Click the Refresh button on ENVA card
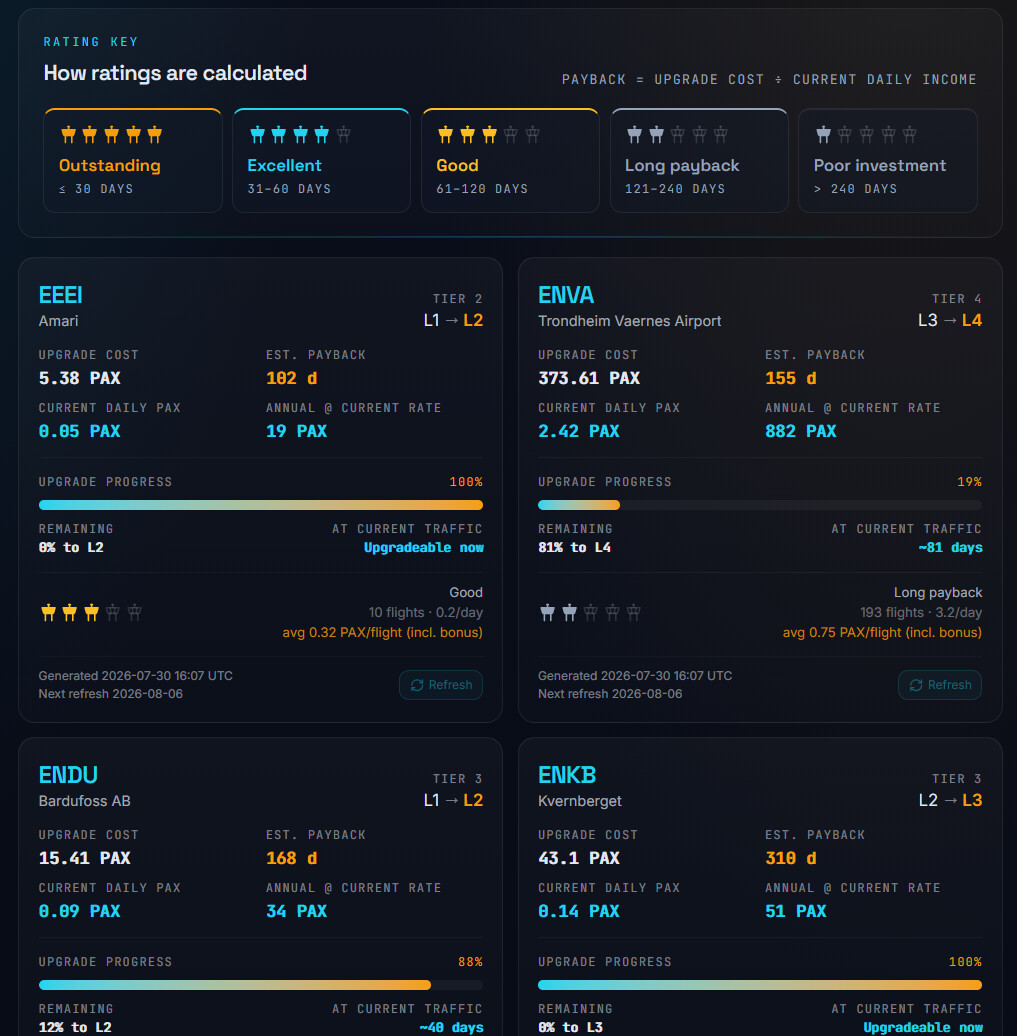Screen dimensions: 1017x1036 pos(940,684)
